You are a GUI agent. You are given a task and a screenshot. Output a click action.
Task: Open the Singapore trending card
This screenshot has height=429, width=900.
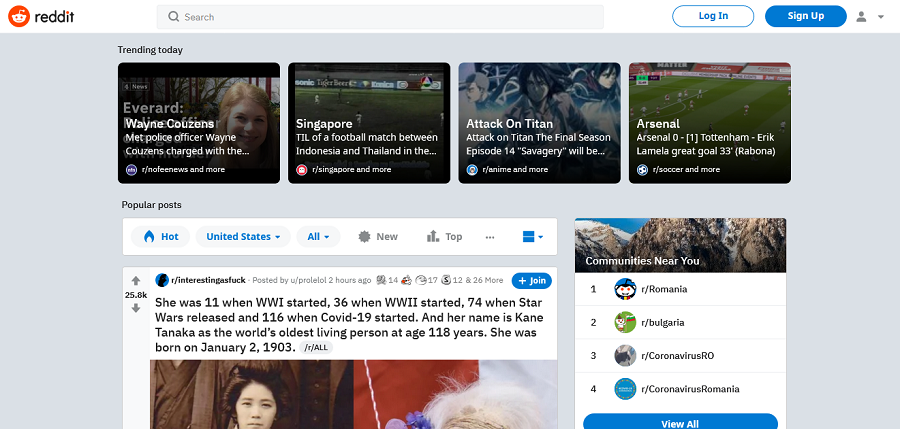(369, 123)
